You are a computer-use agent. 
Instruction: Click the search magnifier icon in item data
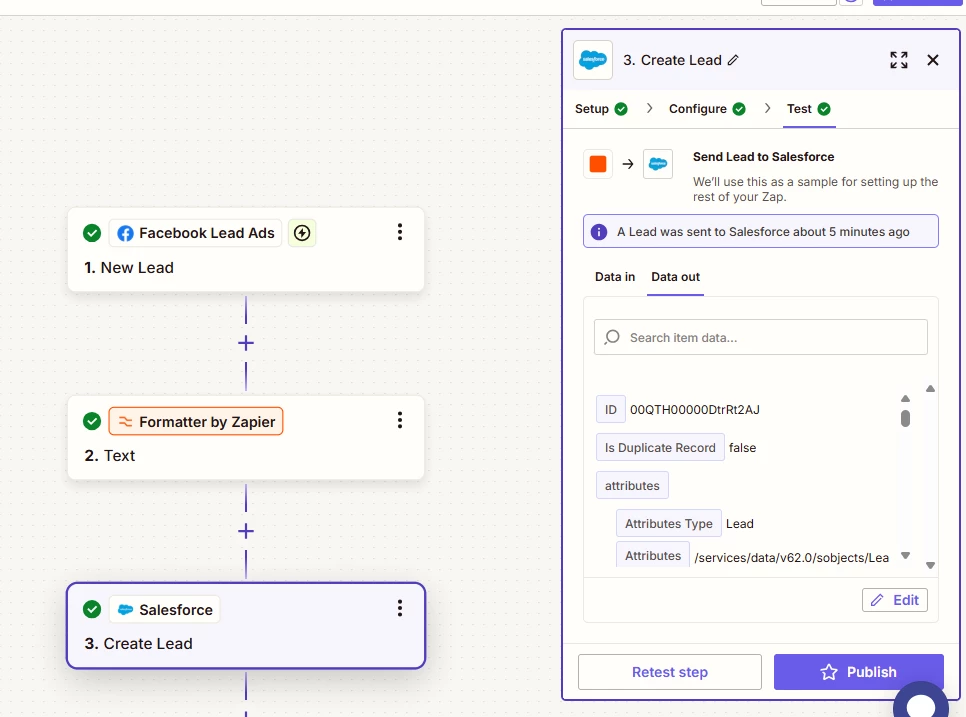point(612,337)
